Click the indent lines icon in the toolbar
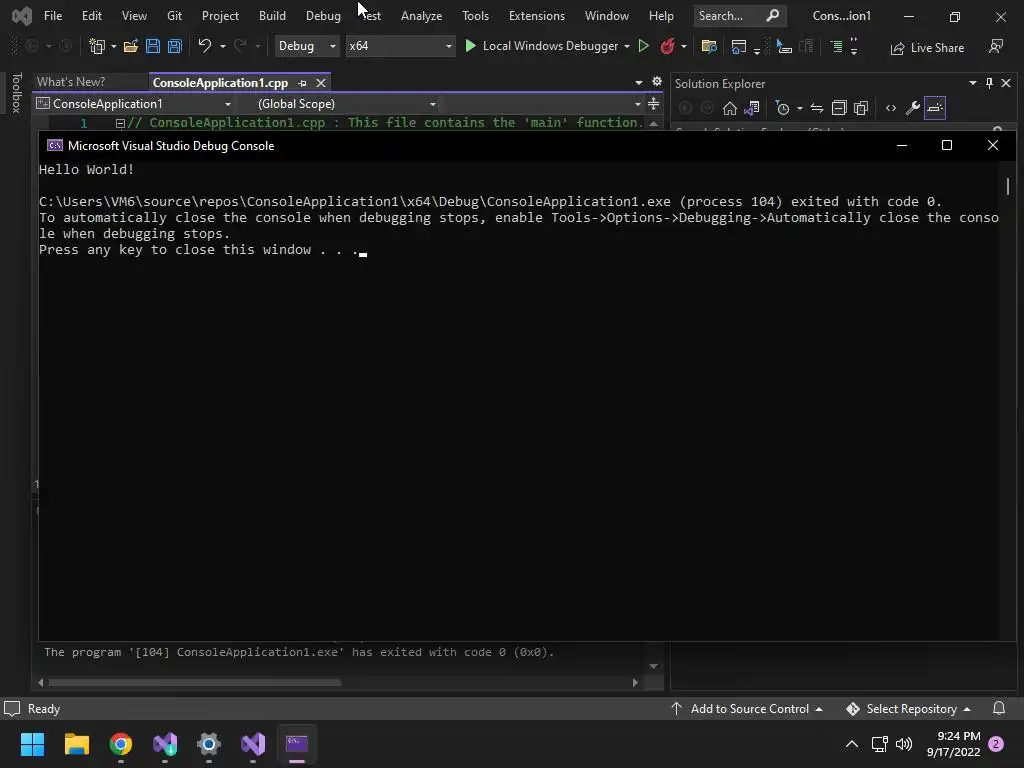Viewport: 1024px width, 768px height. 836,46
